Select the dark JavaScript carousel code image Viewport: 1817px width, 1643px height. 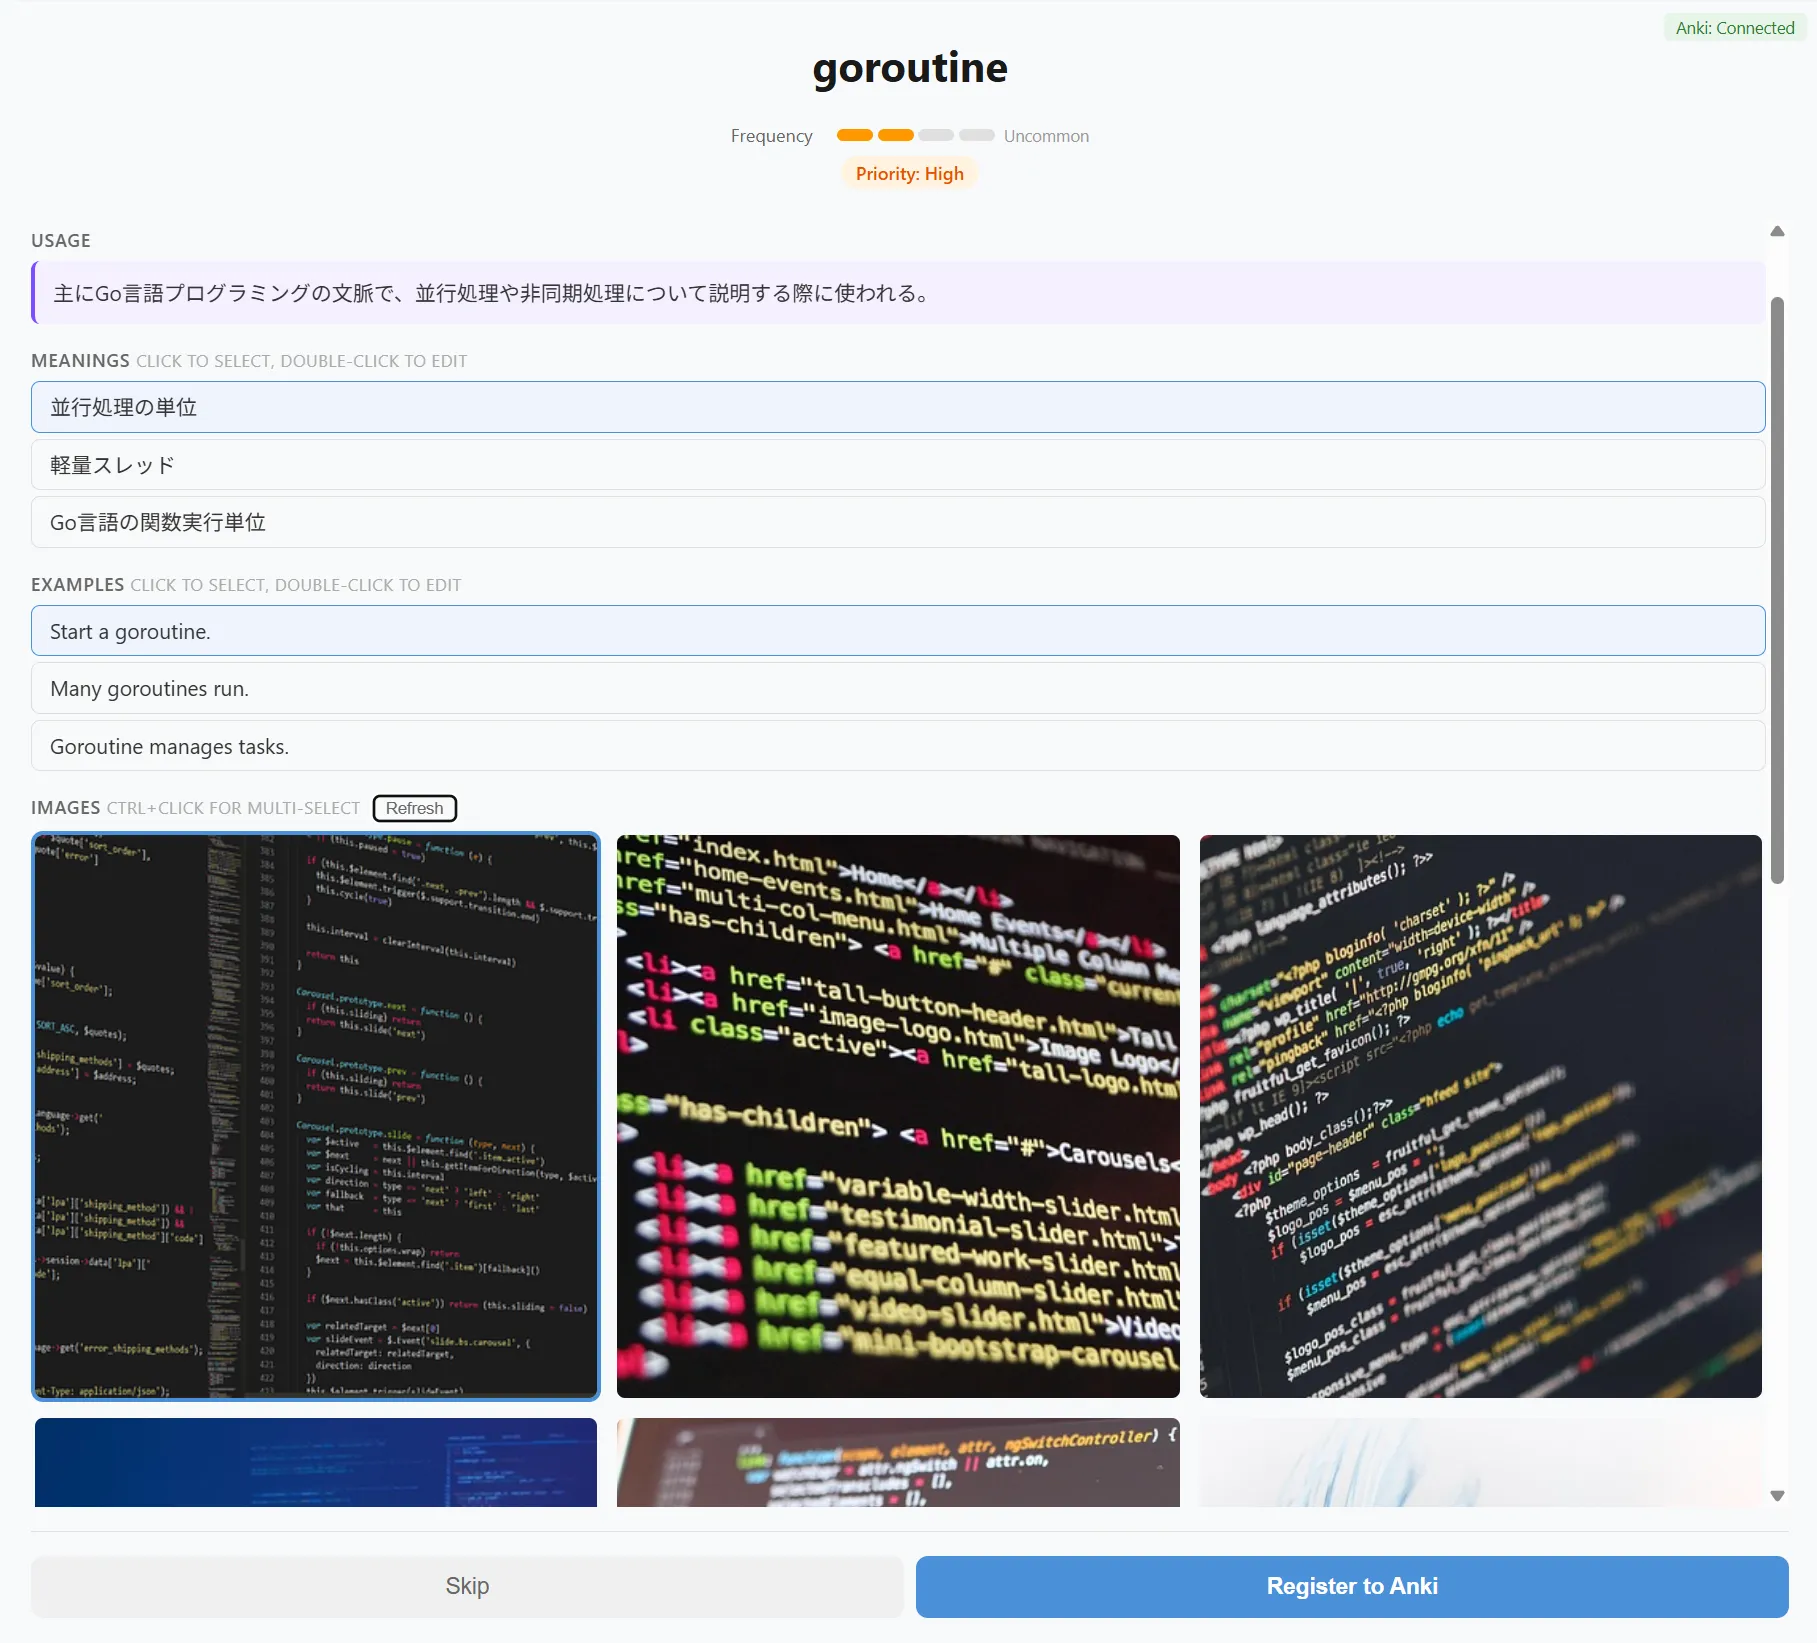tap(316, 1116)
